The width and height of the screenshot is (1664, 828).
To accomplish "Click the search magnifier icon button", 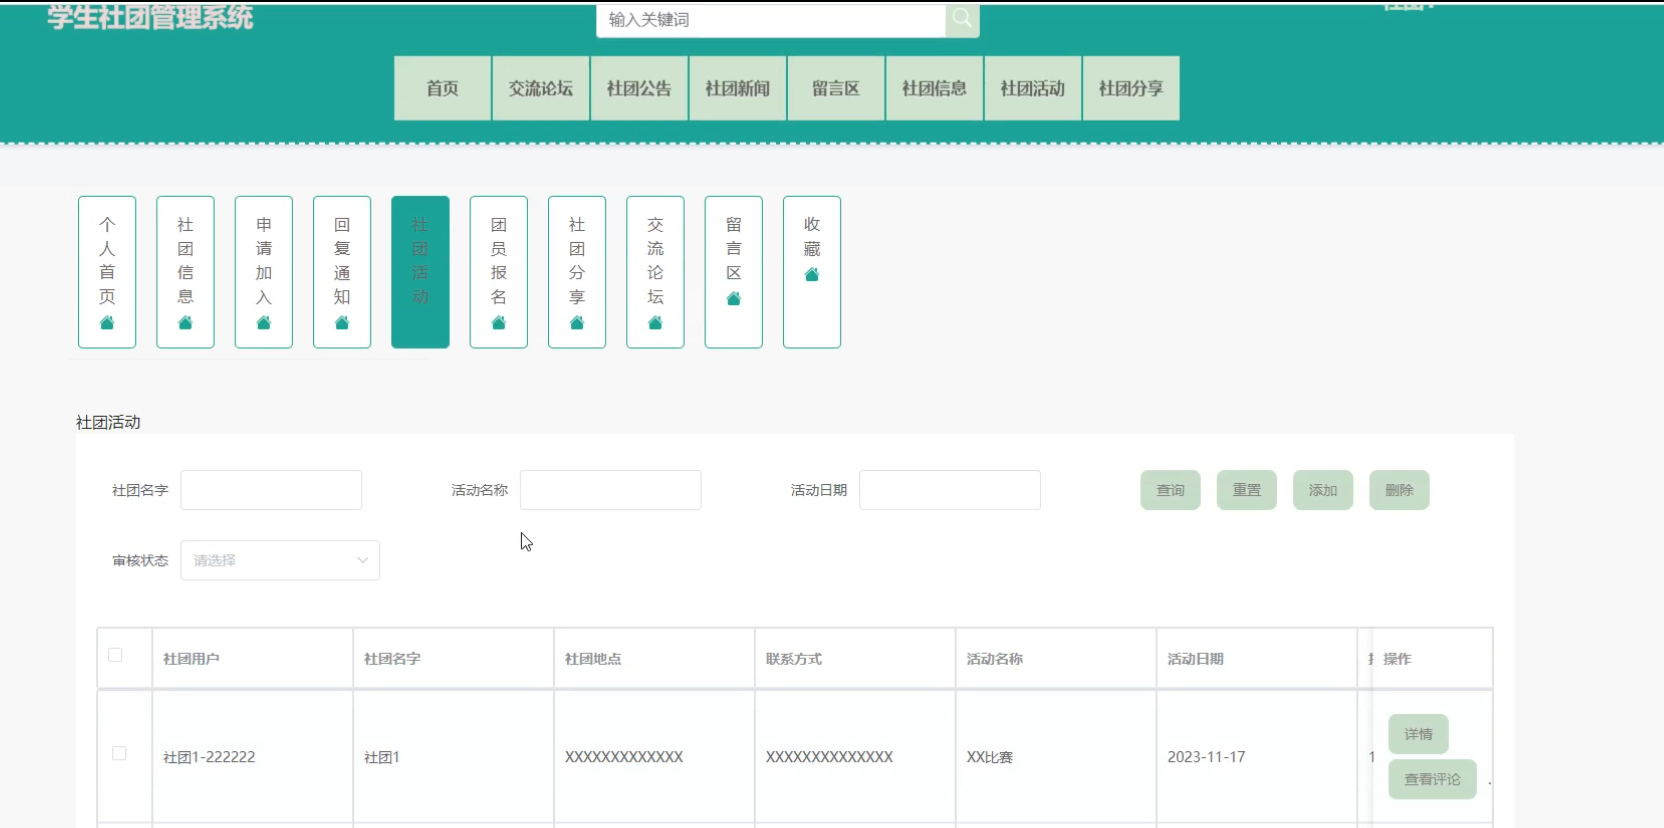I will [x=962, y=19].
